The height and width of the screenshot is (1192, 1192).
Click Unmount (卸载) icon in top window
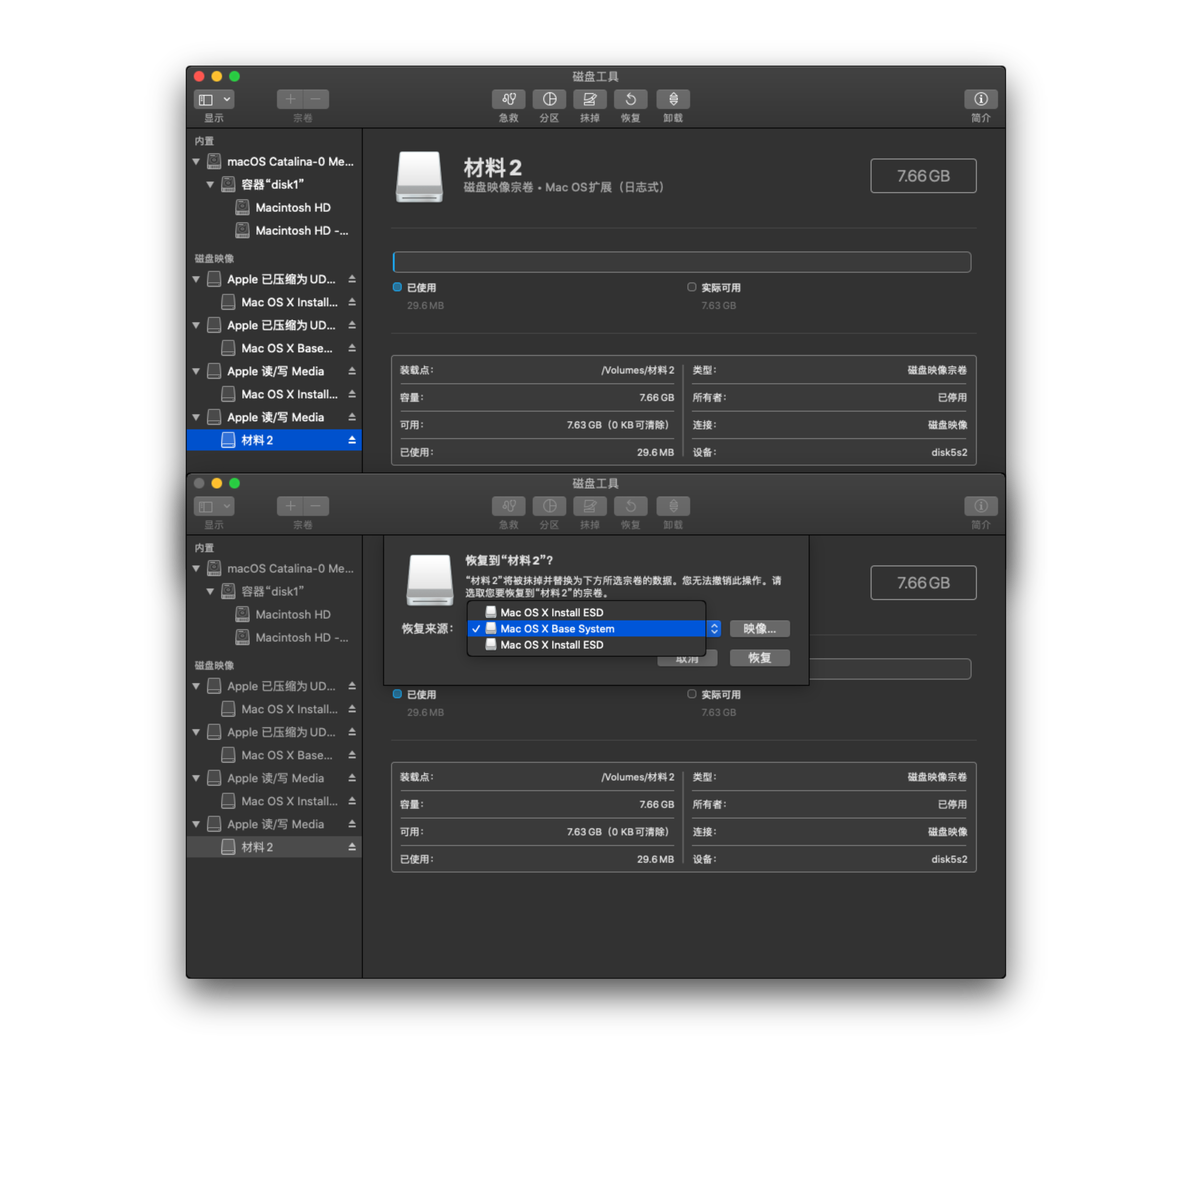point(673,100)
